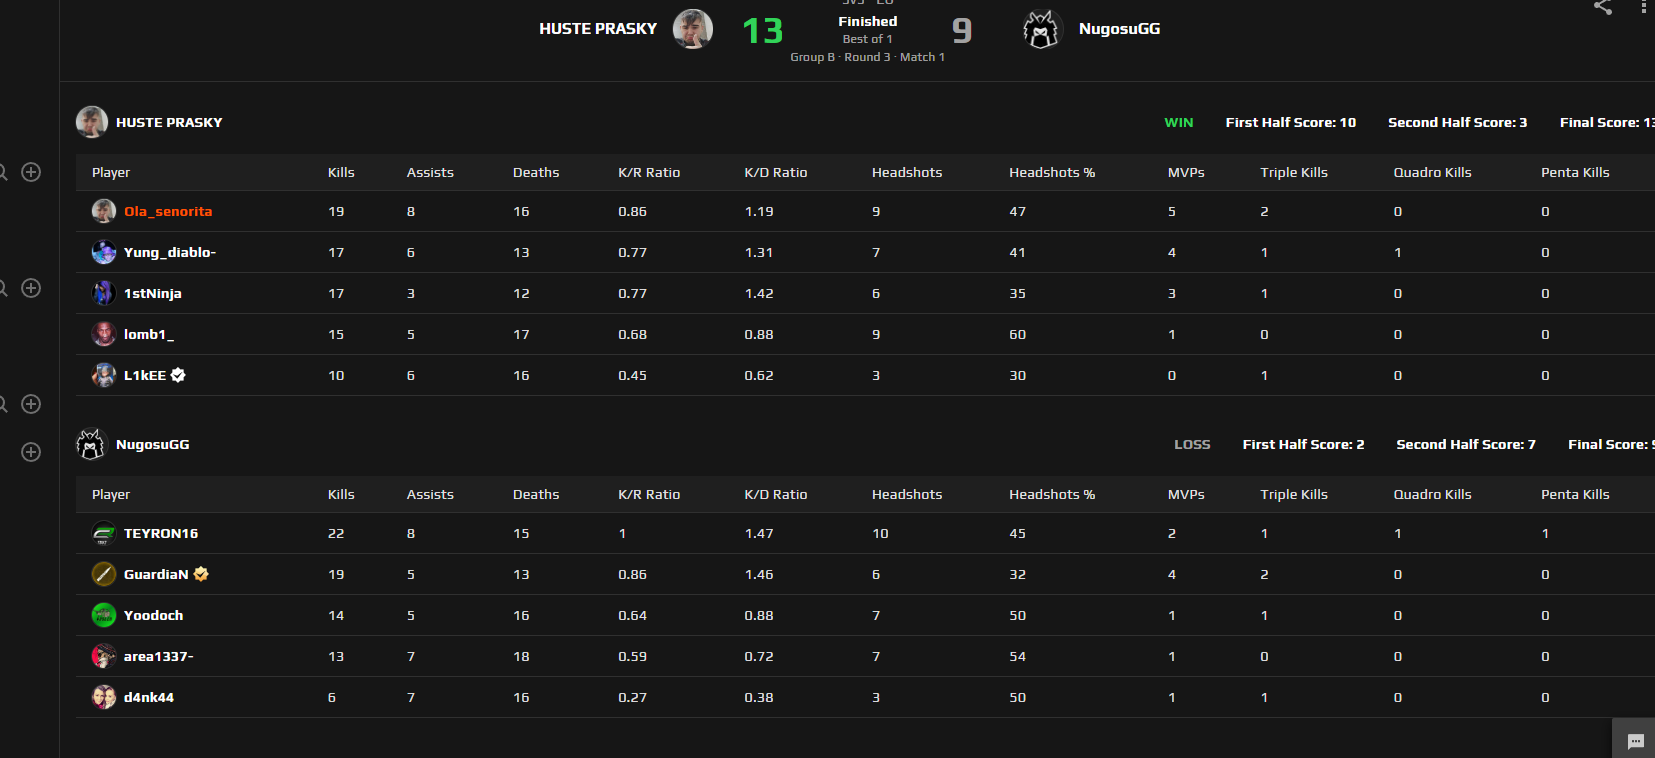Click Yoodoch's green player avatar
This screenshot has height=758, width=1655.
point(104,615)
